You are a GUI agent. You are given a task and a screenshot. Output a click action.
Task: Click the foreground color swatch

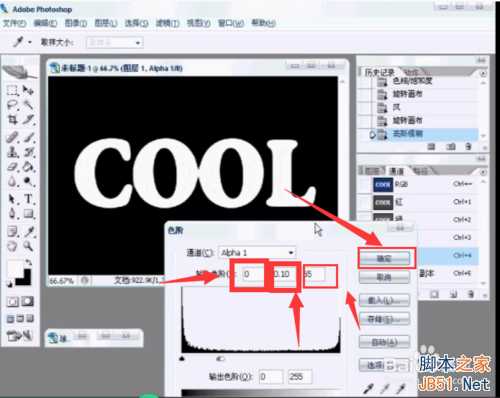pos(15,268)
